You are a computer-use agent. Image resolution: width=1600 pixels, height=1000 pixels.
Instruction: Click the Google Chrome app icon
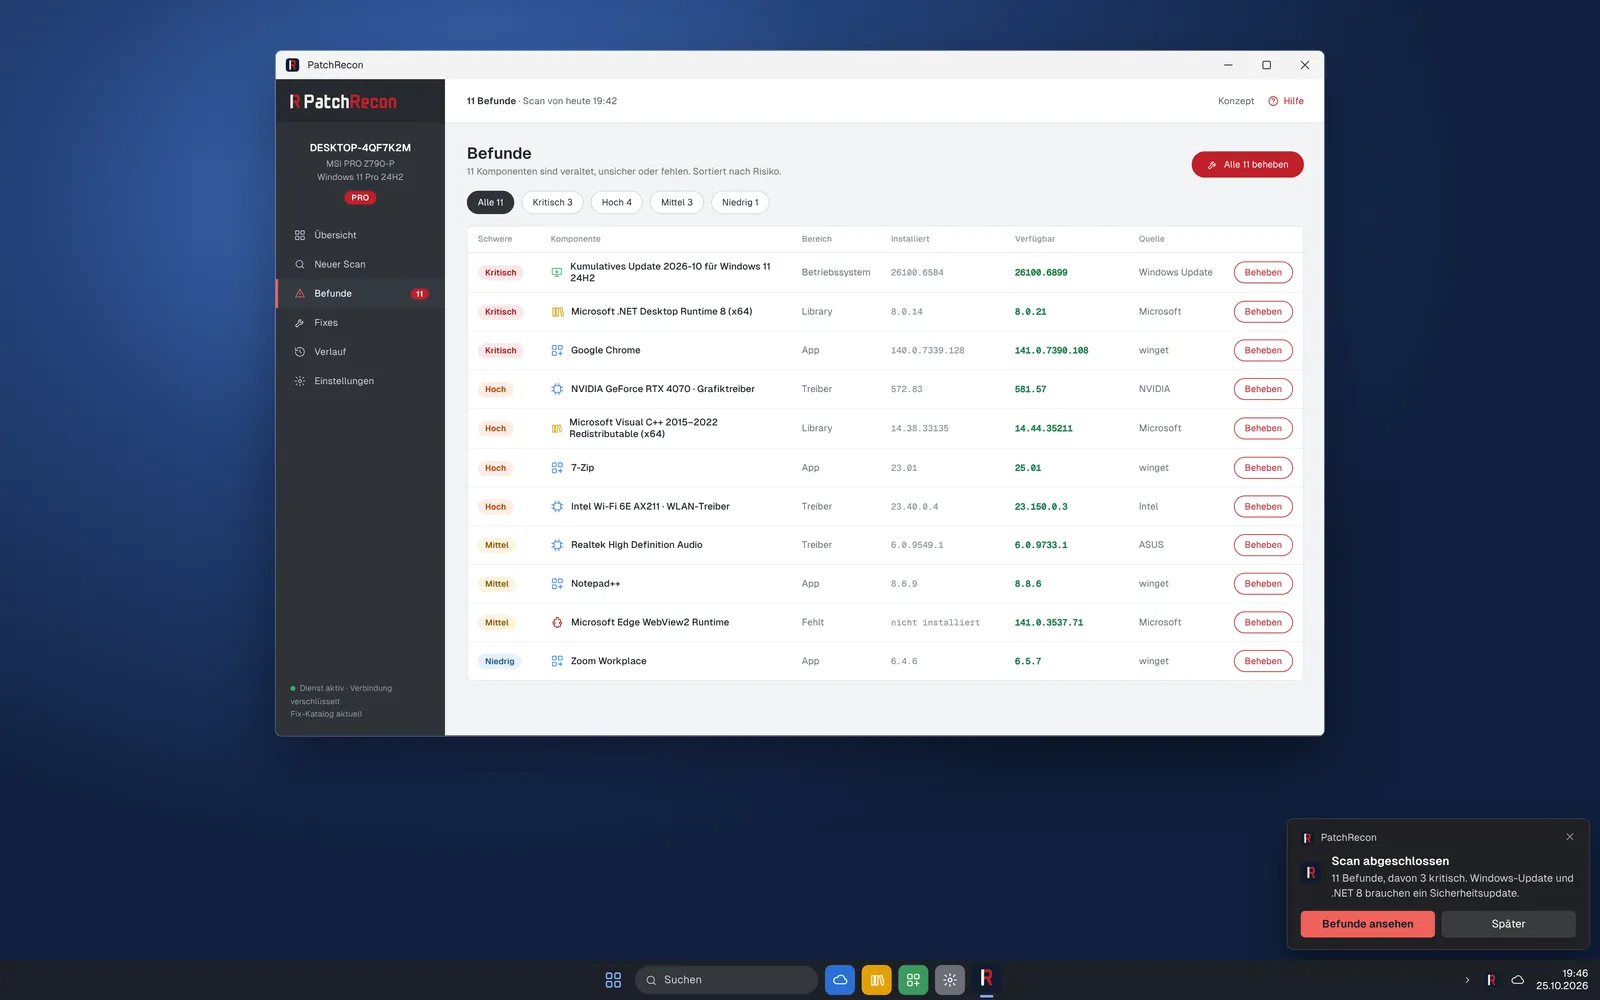click(x=557, y=350)
